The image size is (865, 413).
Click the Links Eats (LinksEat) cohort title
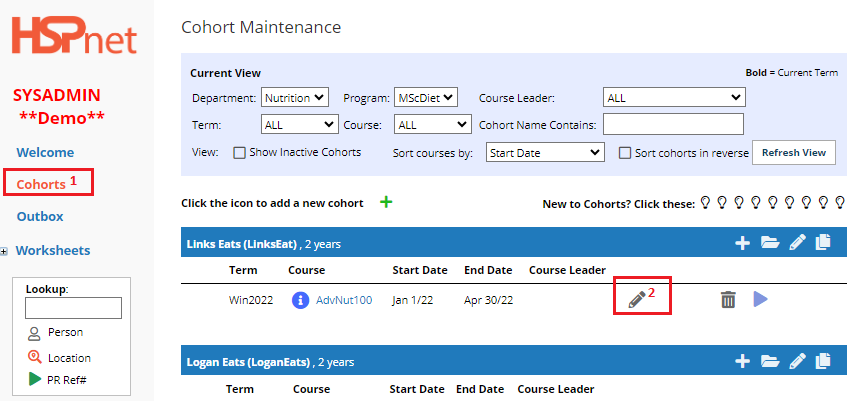tap(242, 244)
